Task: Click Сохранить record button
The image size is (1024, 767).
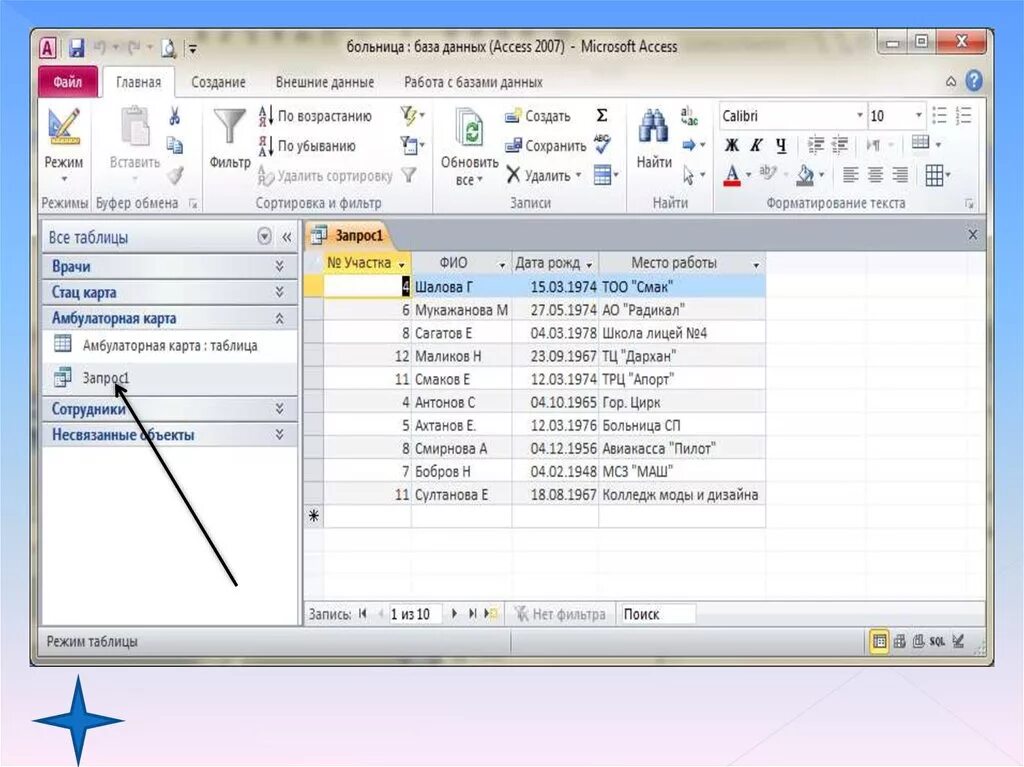Action: coord(546,146)
